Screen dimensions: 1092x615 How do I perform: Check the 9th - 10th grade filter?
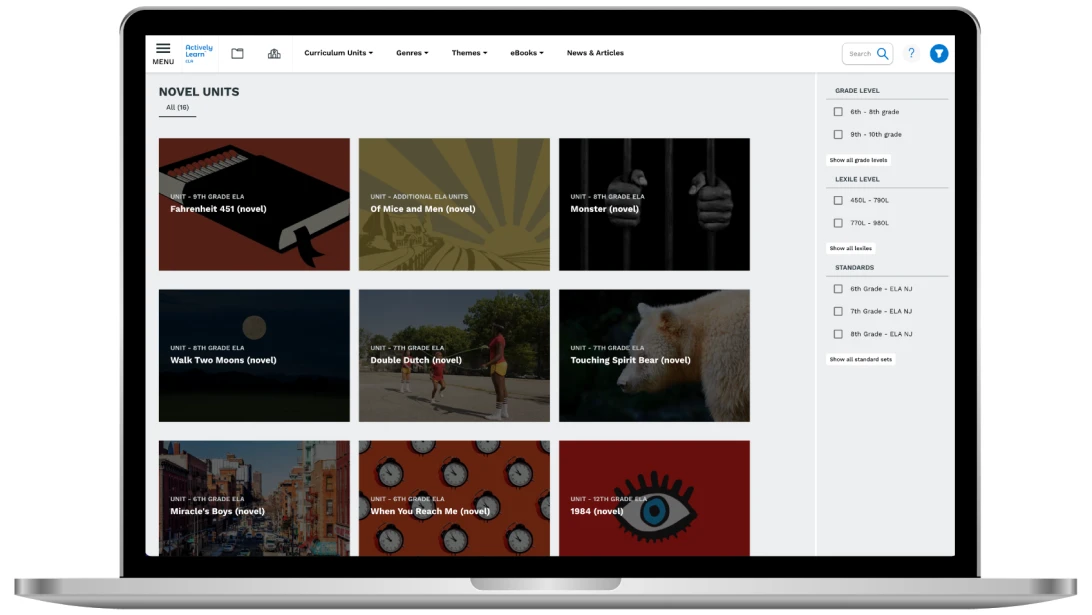pos(838,134)
